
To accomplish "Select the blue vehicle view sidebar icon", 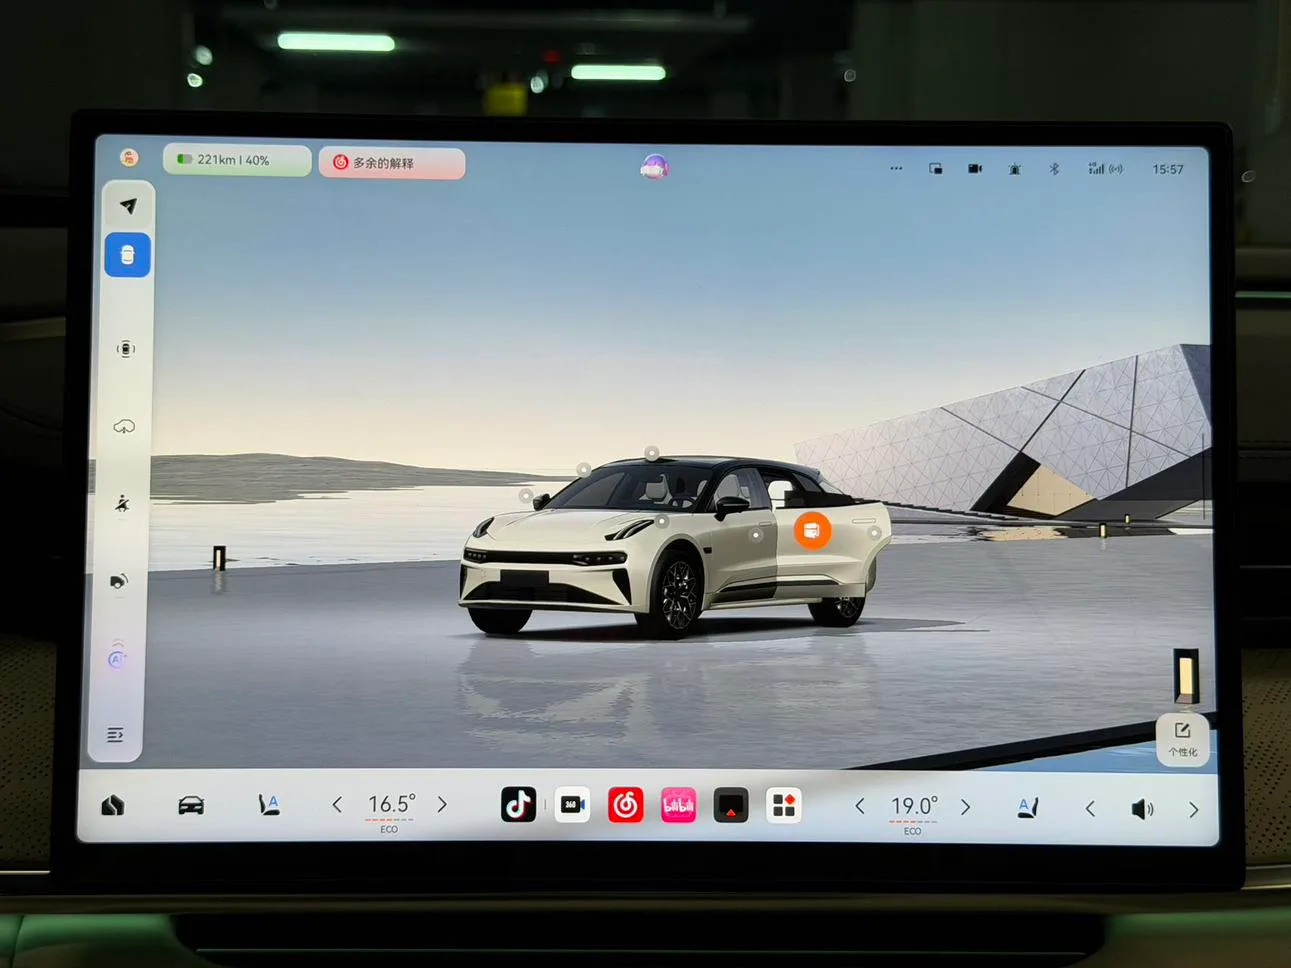I will [128, 255].
